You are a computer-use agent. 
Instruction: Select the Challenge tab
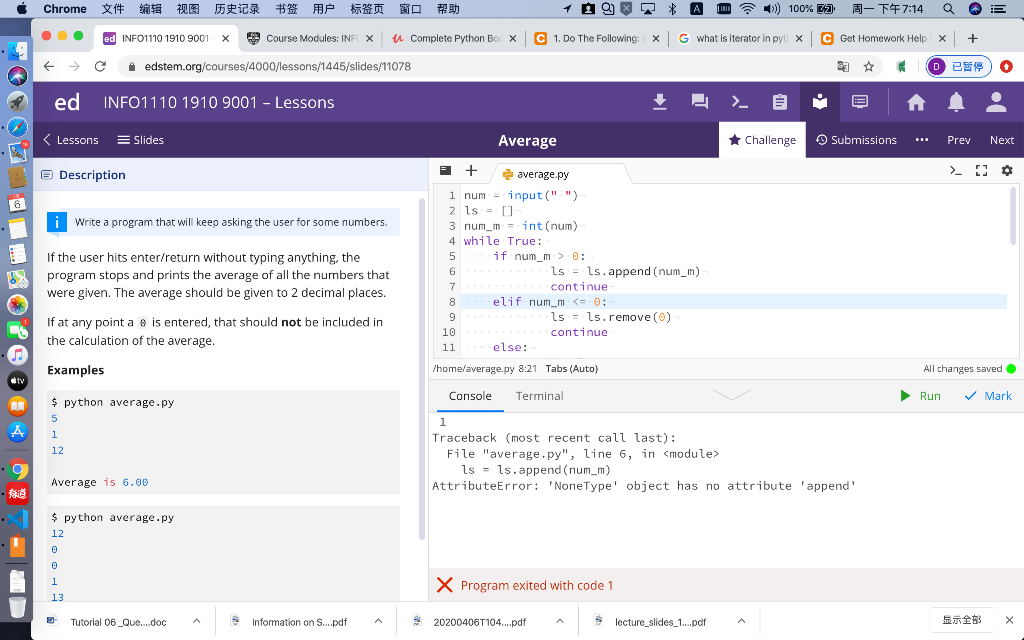click(x=762, y=140)
